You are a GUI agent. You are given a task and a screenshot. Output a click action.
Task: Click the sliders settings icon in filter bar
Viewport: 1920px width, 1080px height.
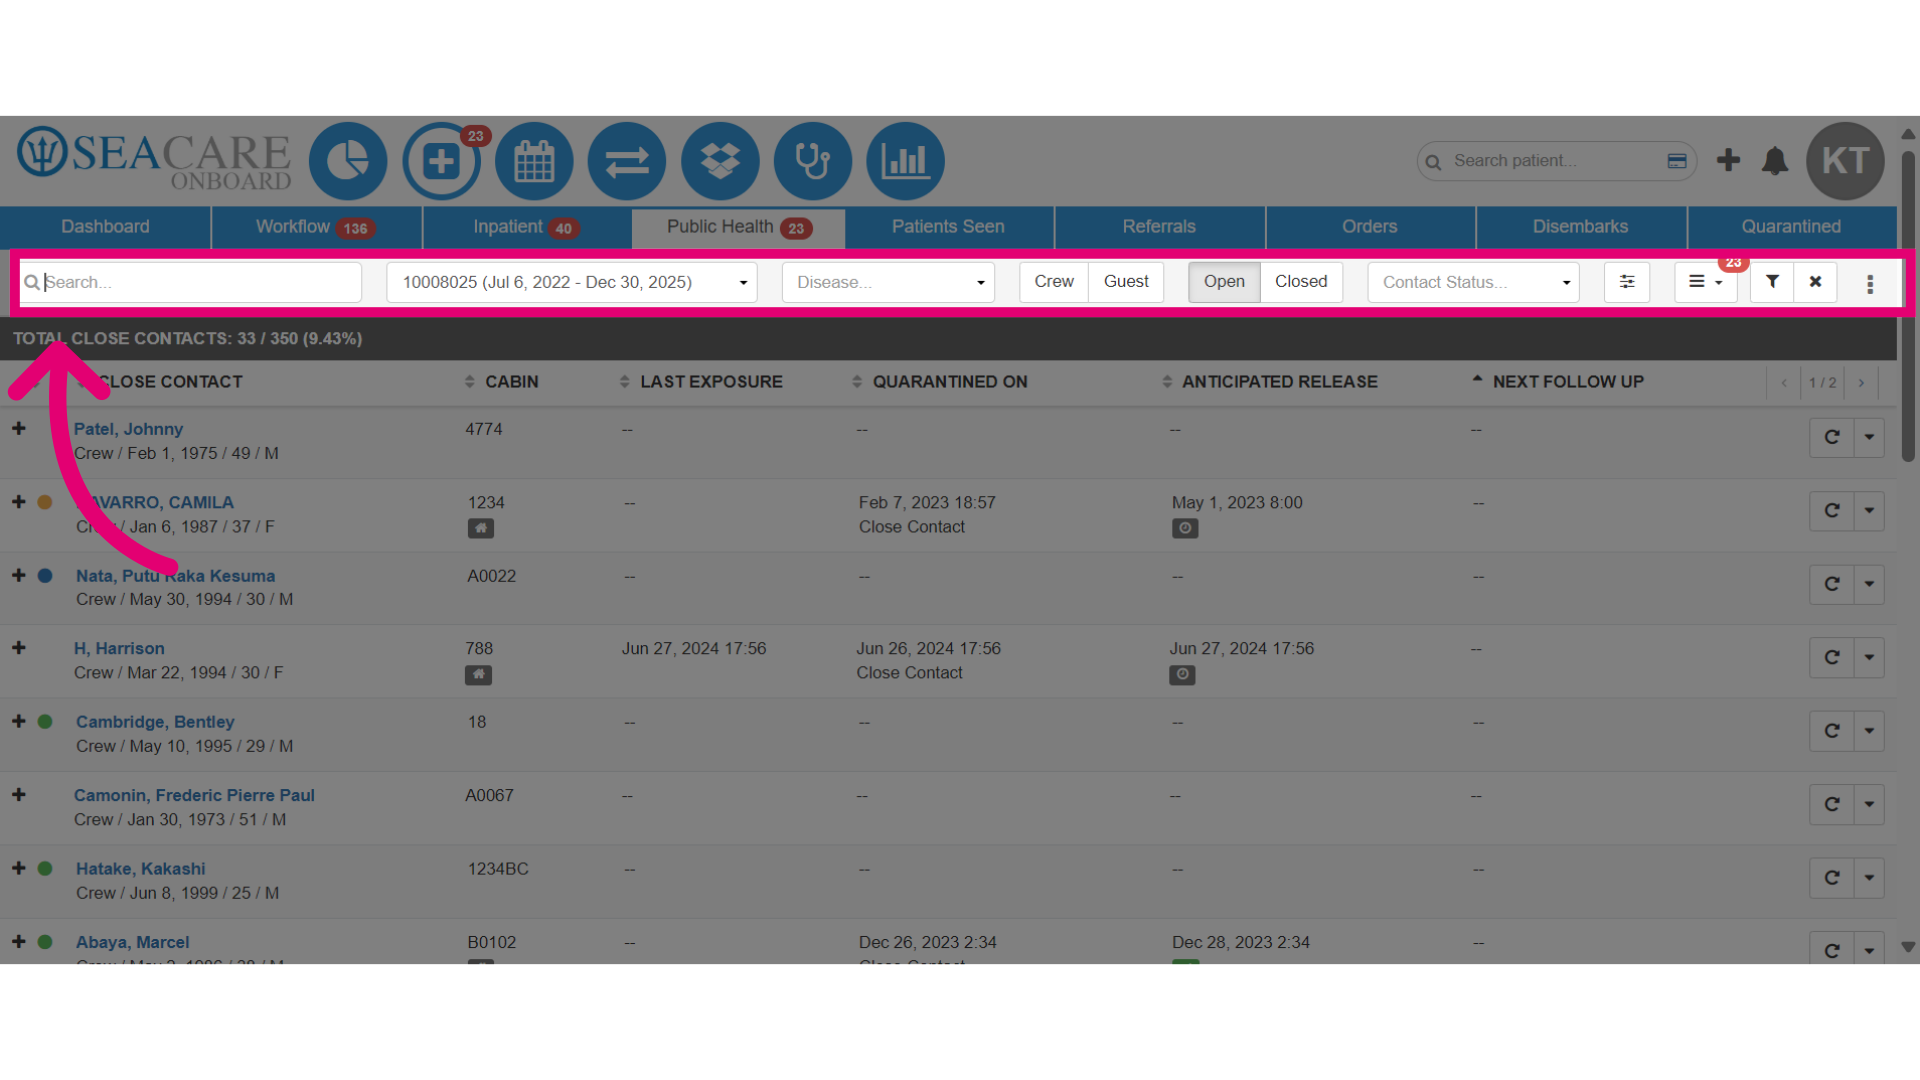pos(1627,282)
